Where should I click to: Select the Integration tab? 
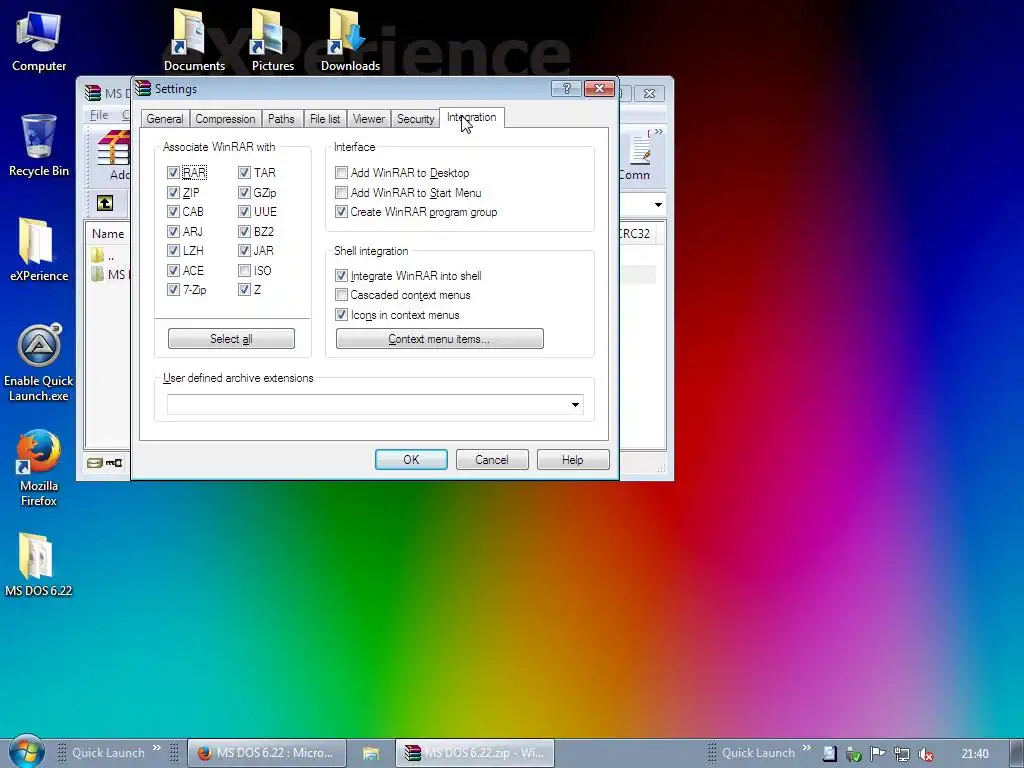472,118
